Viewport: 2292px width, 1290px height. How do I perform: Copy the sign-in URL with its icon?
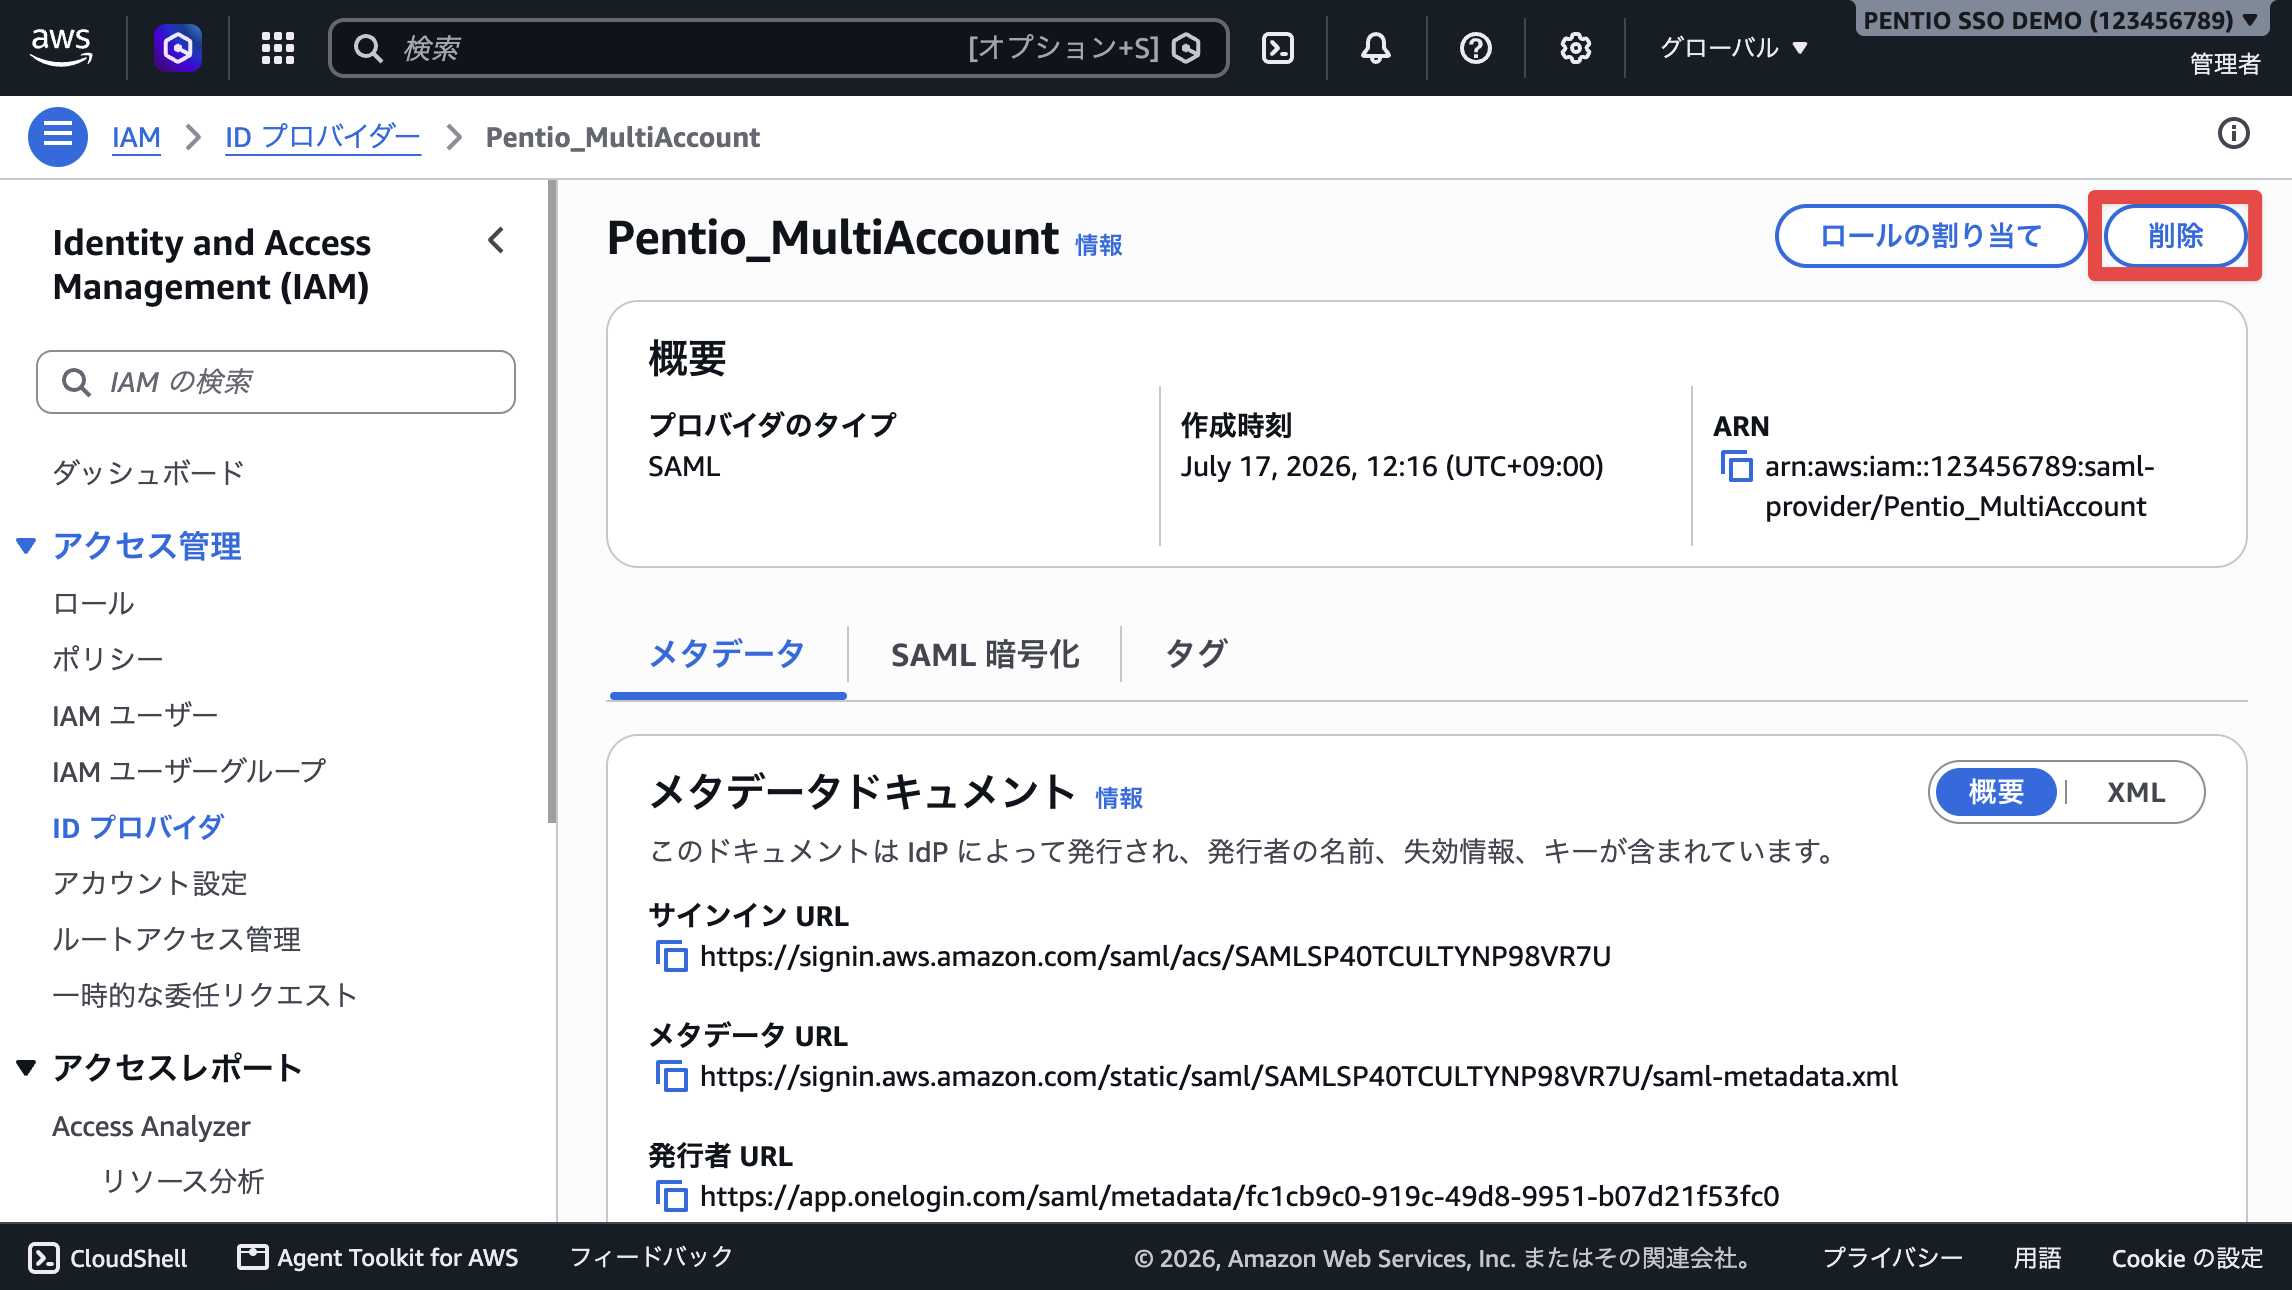[672, 956]
